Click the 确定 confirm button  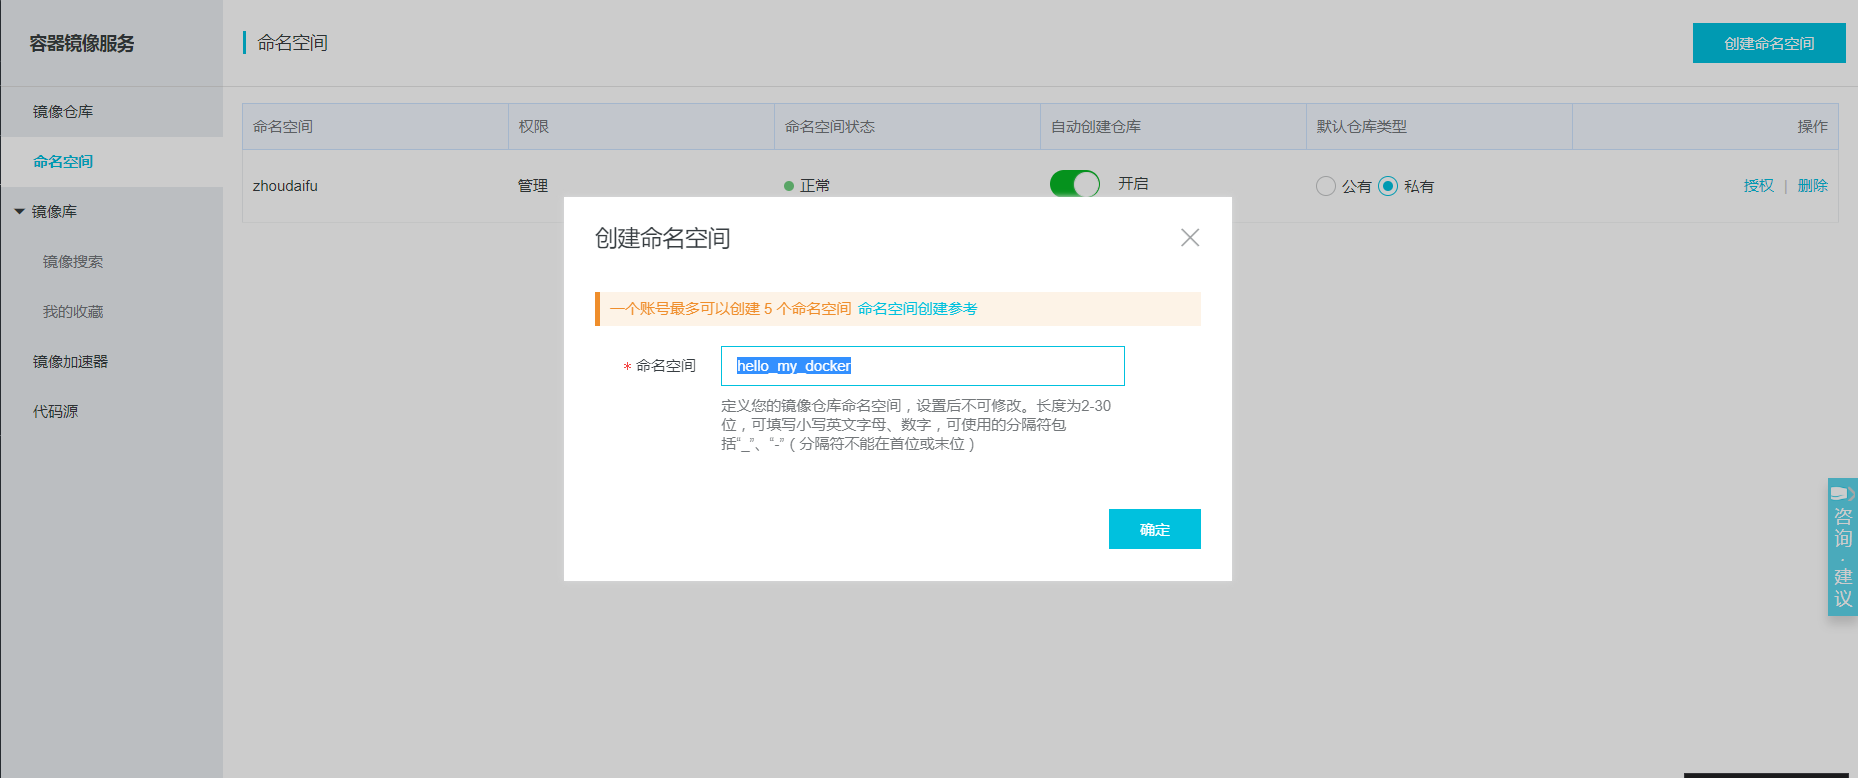coord(1155,529)
